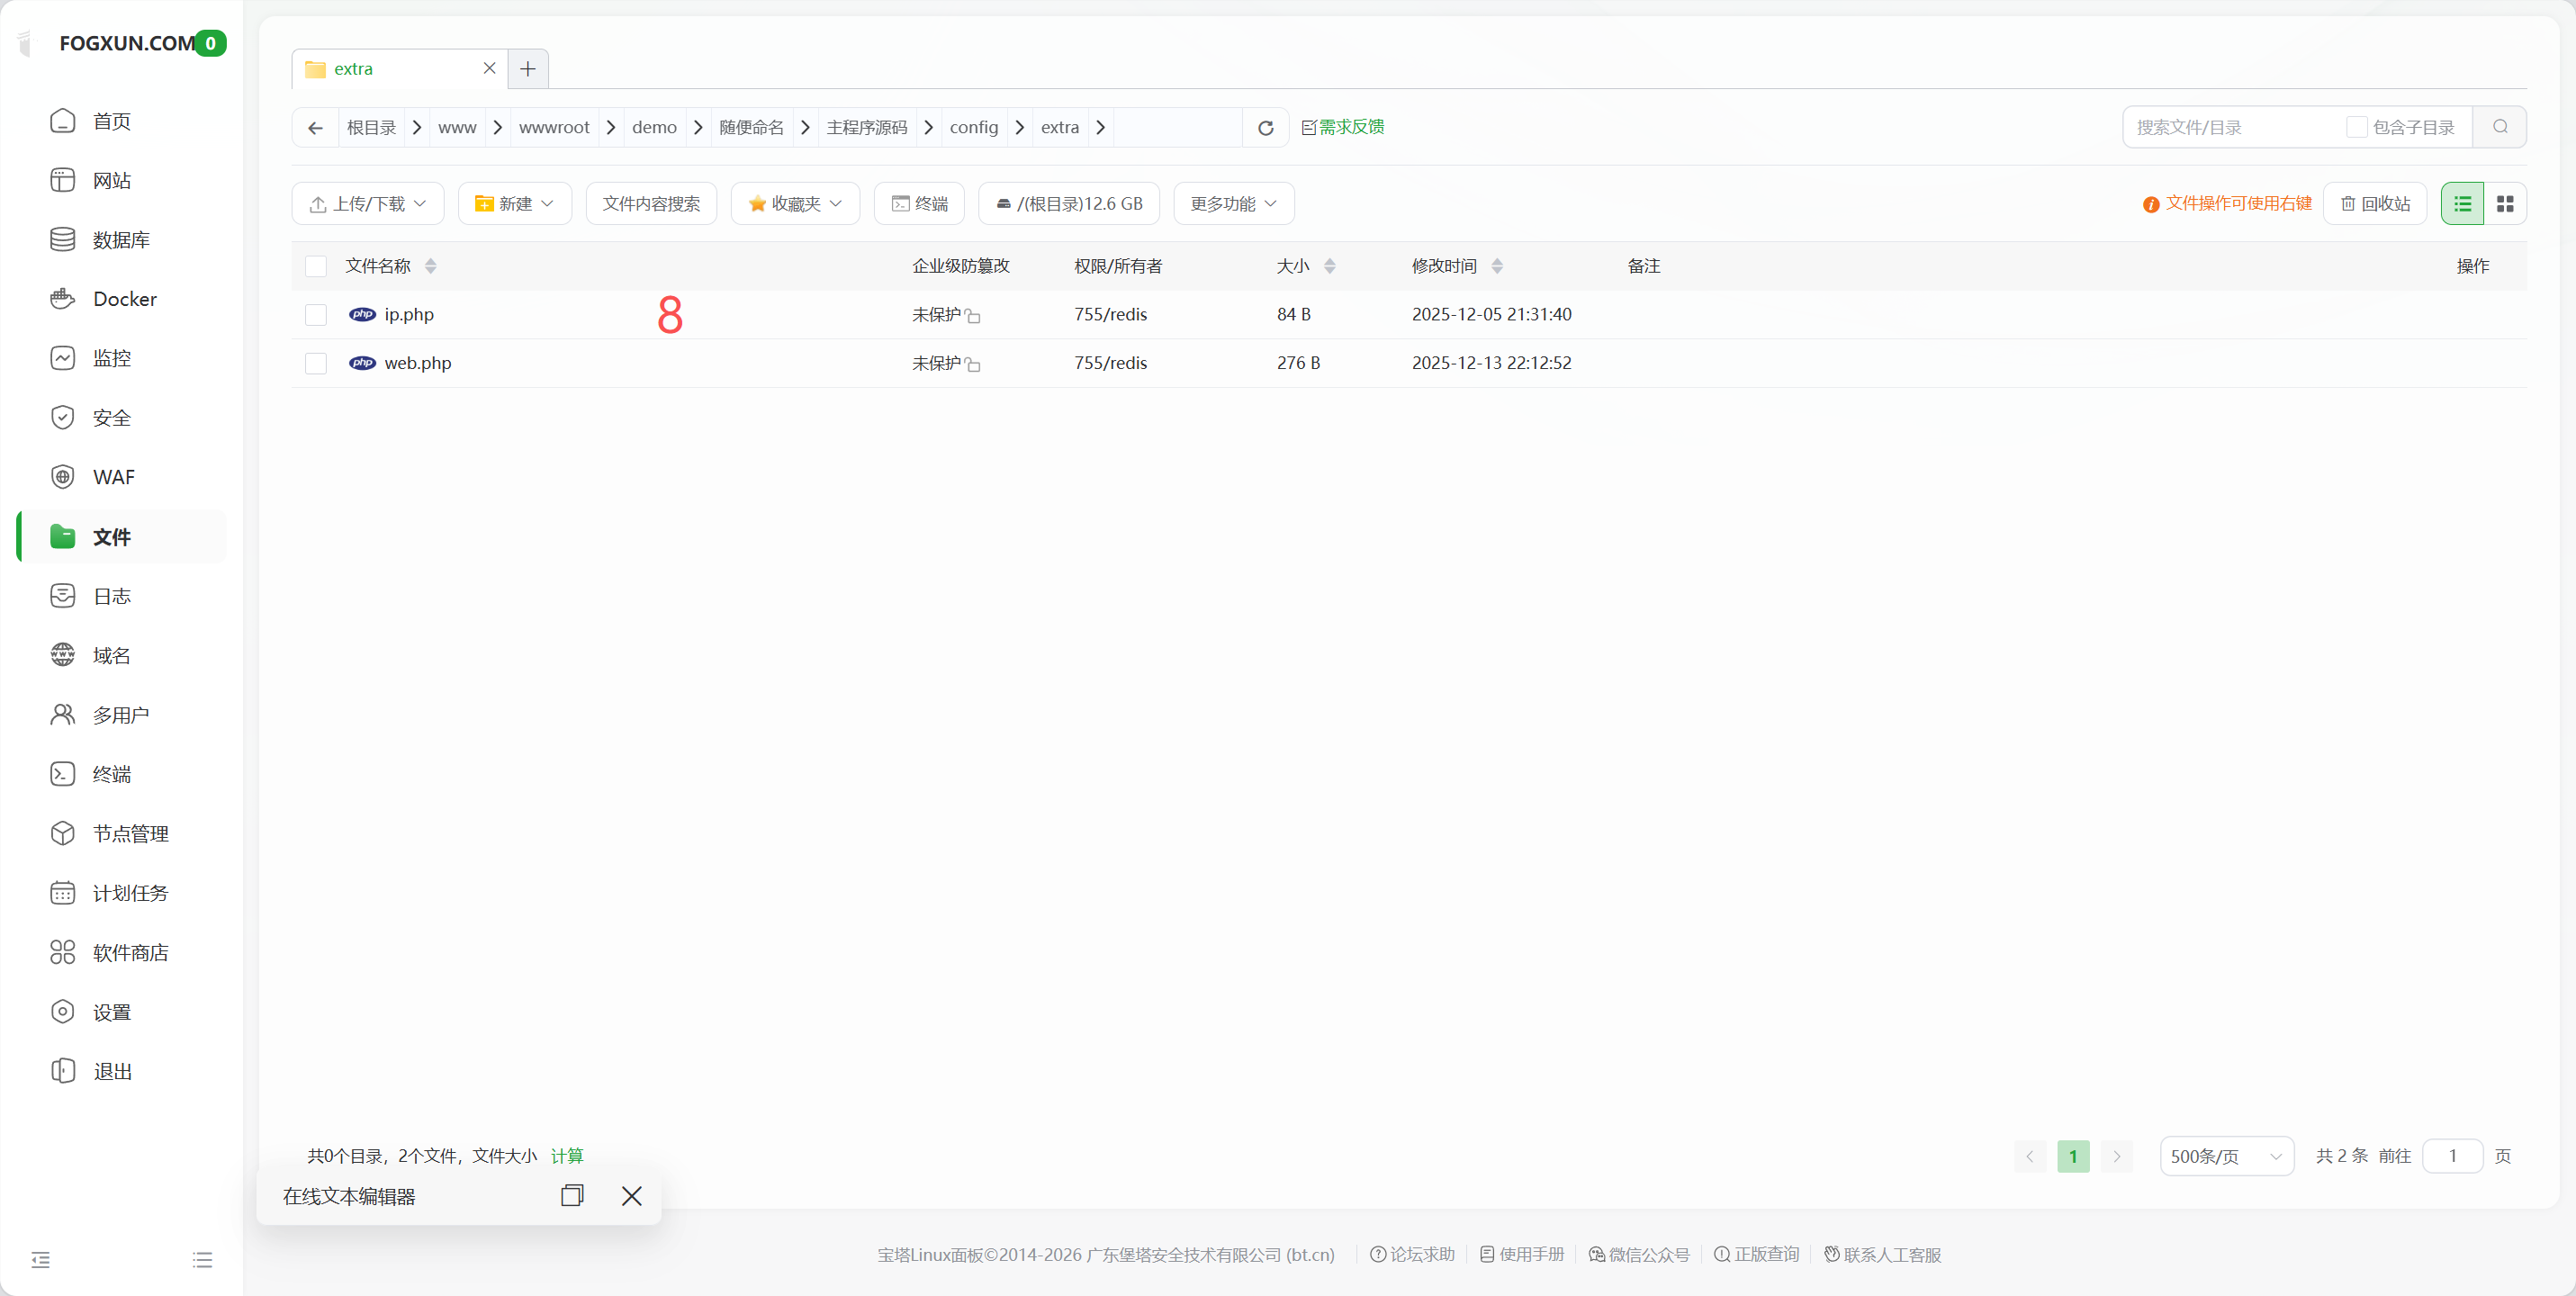Click the refresh directory icon

pos(1265,128)
